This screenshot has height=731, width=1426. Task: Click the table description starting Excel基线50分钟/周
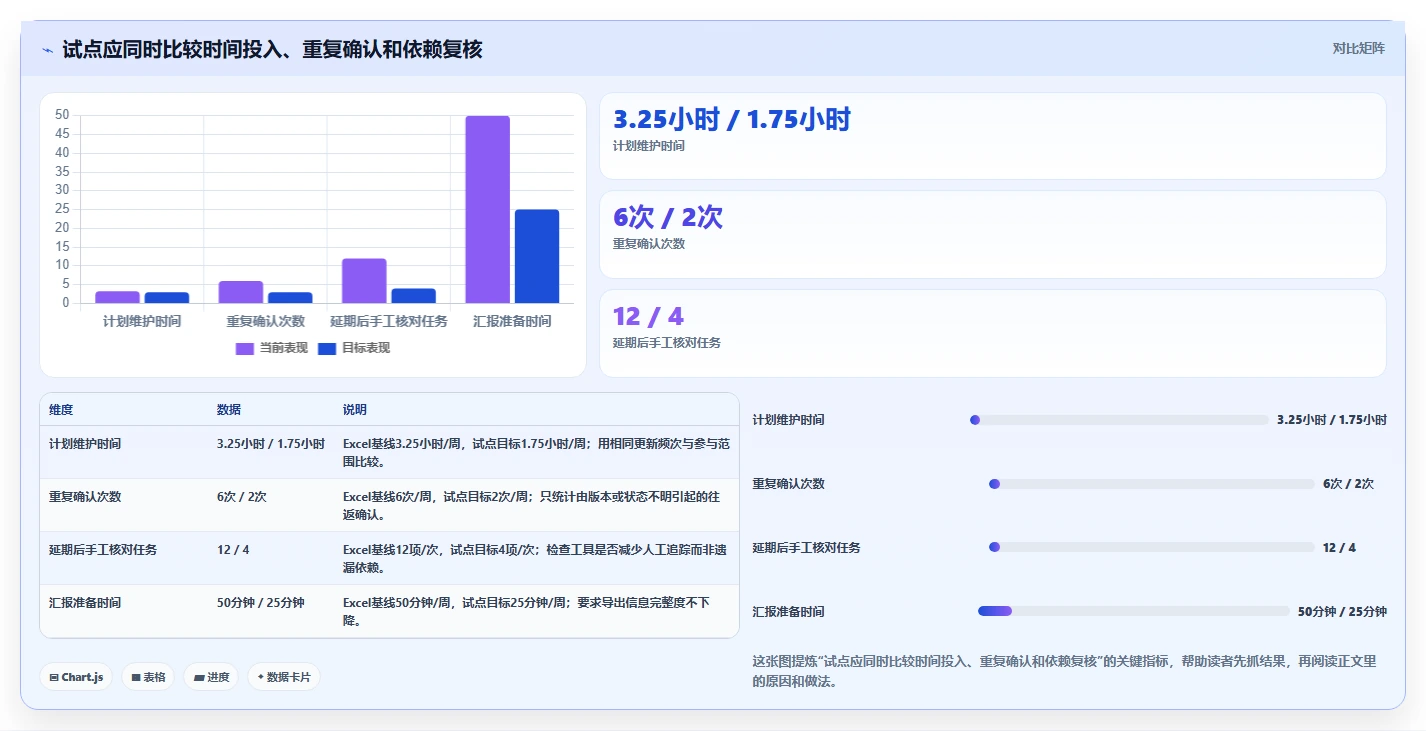[x=528, y=611]
